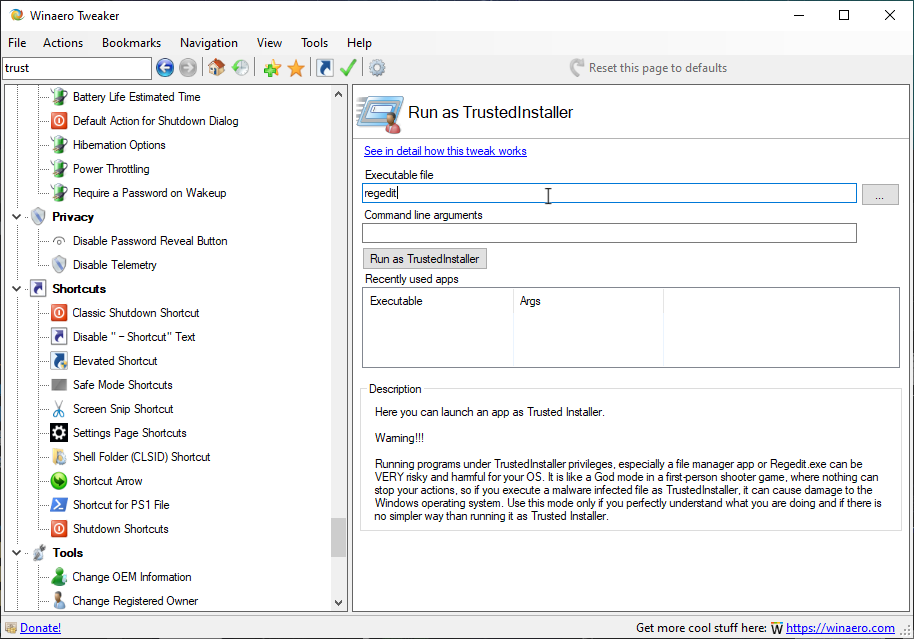Click the tree scroll down arrow
This screenshot has height=639, width=914.
pyautogui.click(x=339, y=603)
